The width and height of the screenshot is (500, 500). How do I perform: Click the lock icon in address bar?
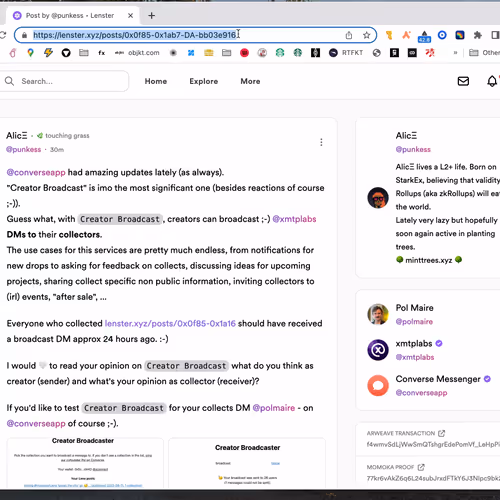point(24,35)
